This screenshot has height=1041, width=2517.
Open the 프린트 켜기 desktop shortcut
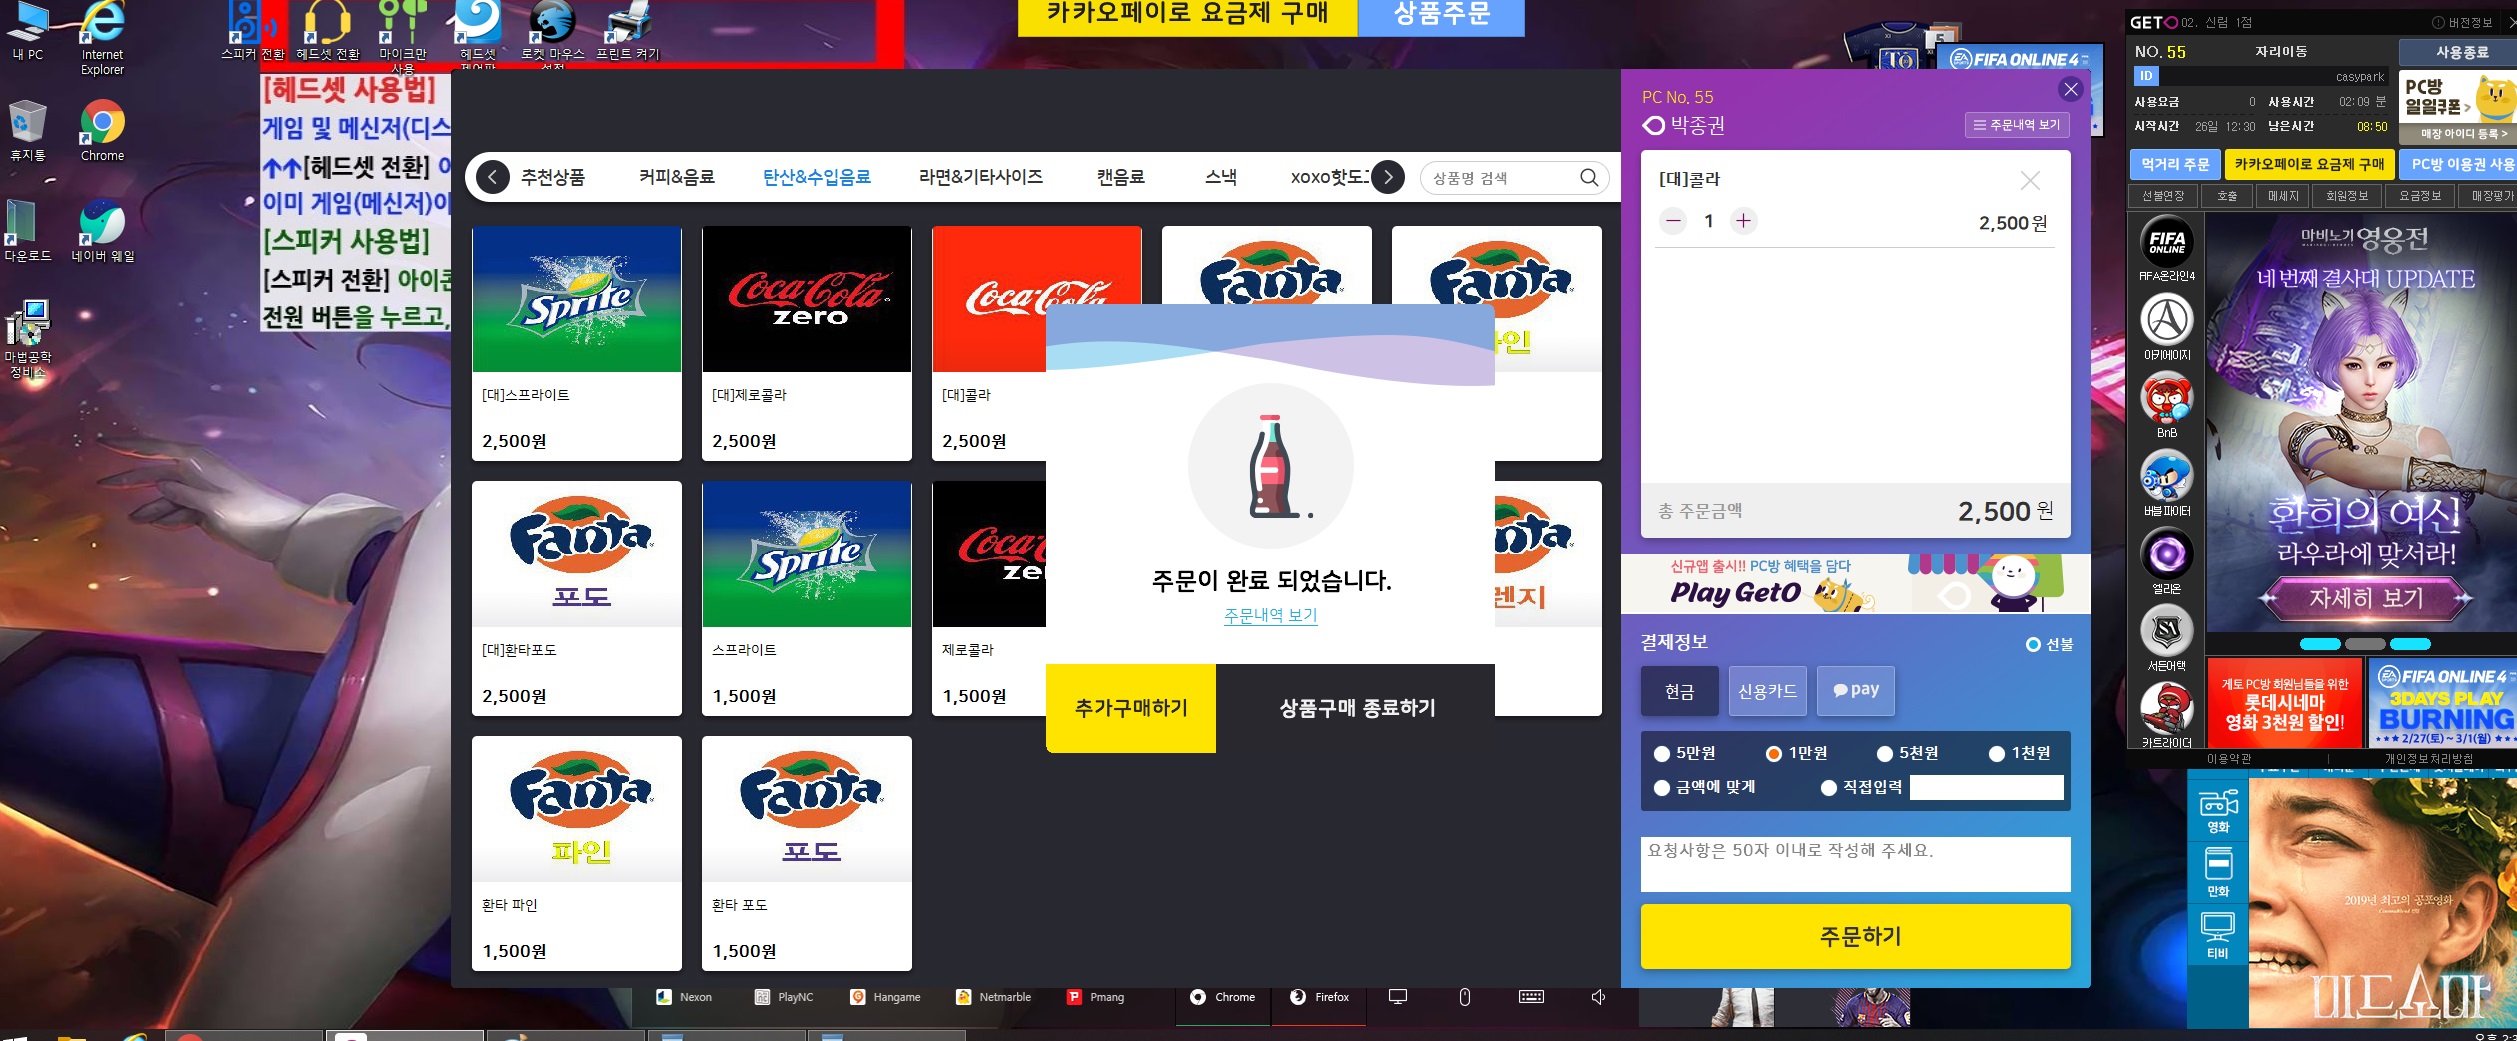point(628,31)
